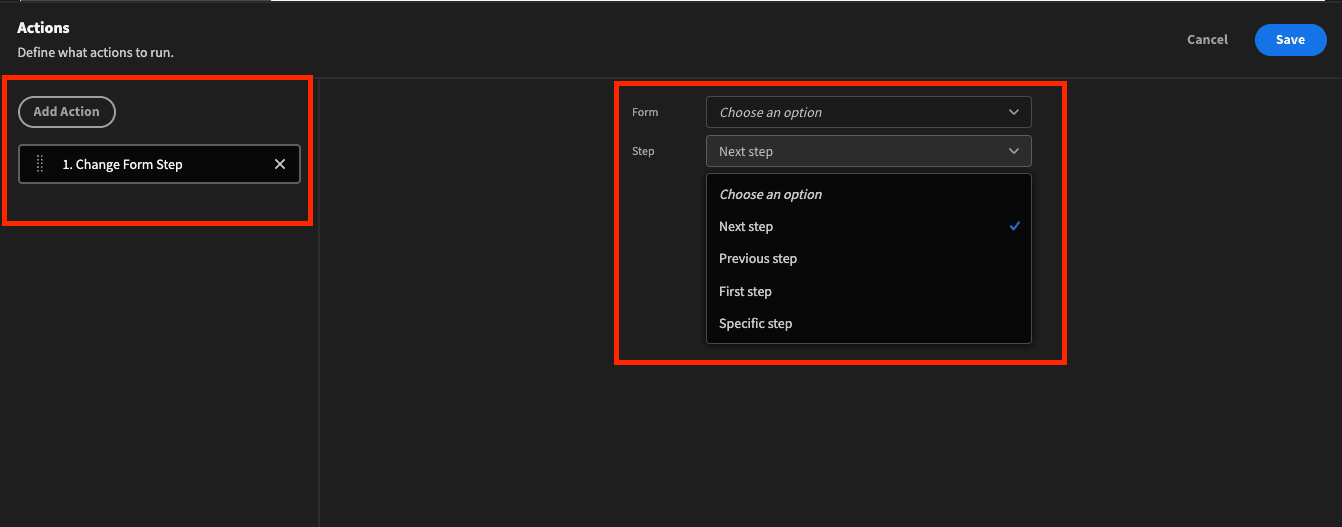Collapse the Step combo box showing Next step
The width and height of the screenshot is (1342, 527).
click(x=868, y=151)
